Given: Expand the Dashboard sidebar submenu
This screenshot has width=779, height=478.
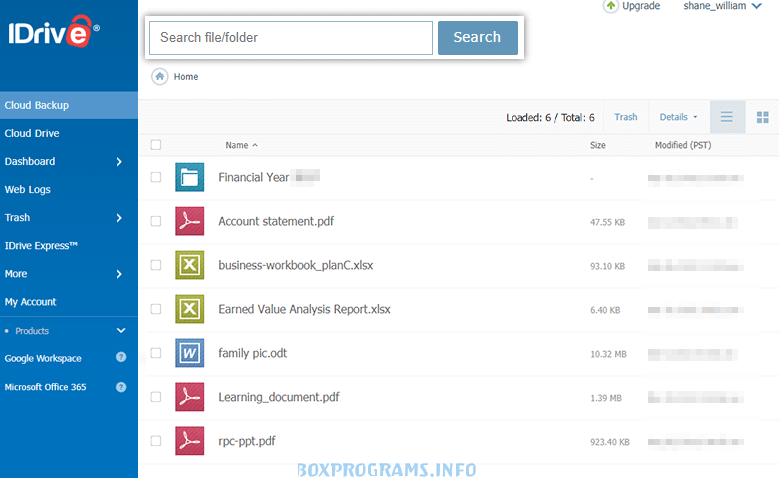Looking at the screenshot, I should coord(119,161).
